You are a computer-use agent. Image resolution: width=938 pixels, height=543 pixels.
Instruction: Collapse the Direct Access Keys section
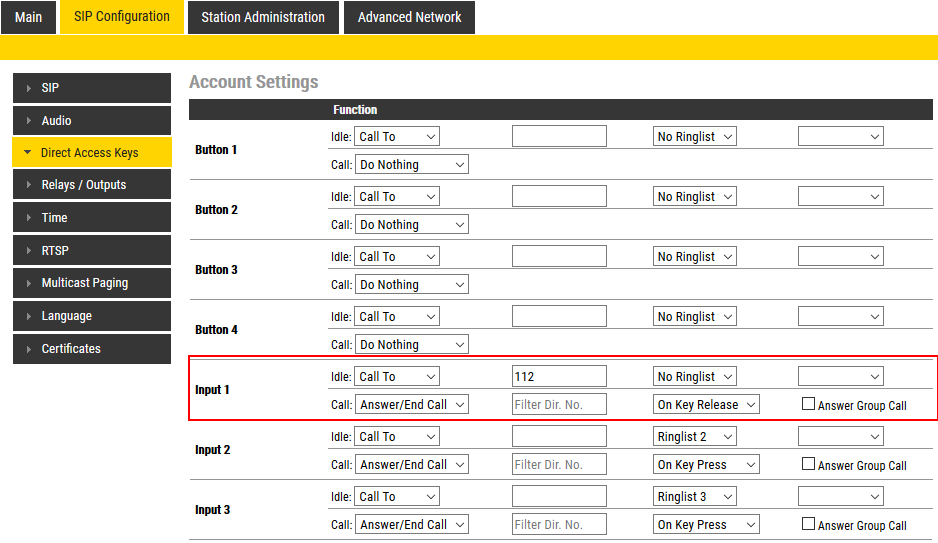(28, 153)
